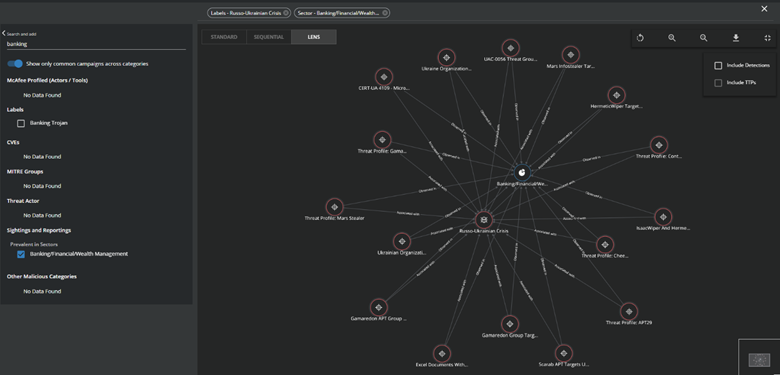Remove the Russo-Ukrainian Crisis label chip
The image size is (780, 375).
click(286, 13)
